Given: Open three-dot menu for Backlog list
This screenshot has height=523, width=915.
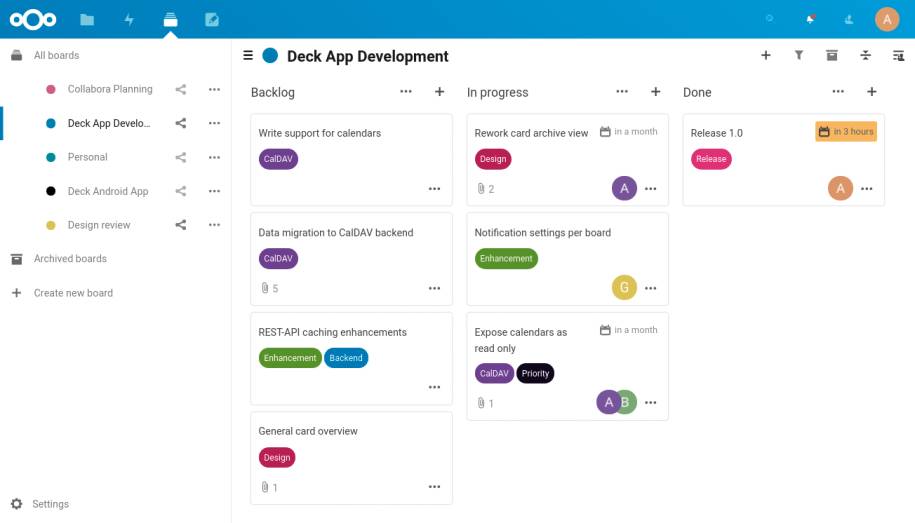Looking at the screenshot, I should click(x=406, y=92).
